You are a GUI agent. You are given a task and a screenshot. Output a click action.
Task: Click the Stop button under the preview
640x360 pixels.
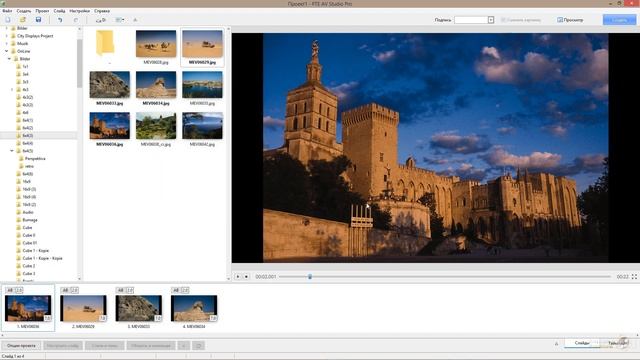coord(246,276)
